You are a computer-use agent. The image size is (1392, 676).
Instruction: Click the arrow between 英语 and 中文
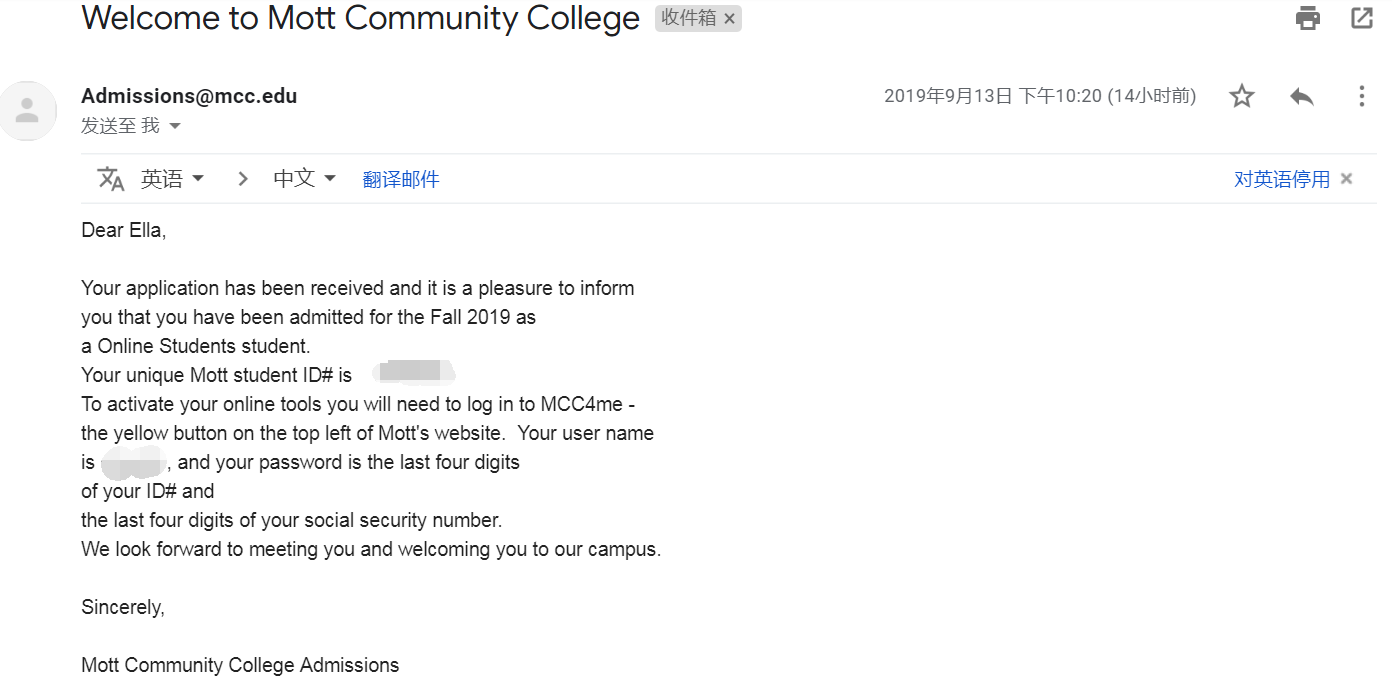(x=243, y=179)
